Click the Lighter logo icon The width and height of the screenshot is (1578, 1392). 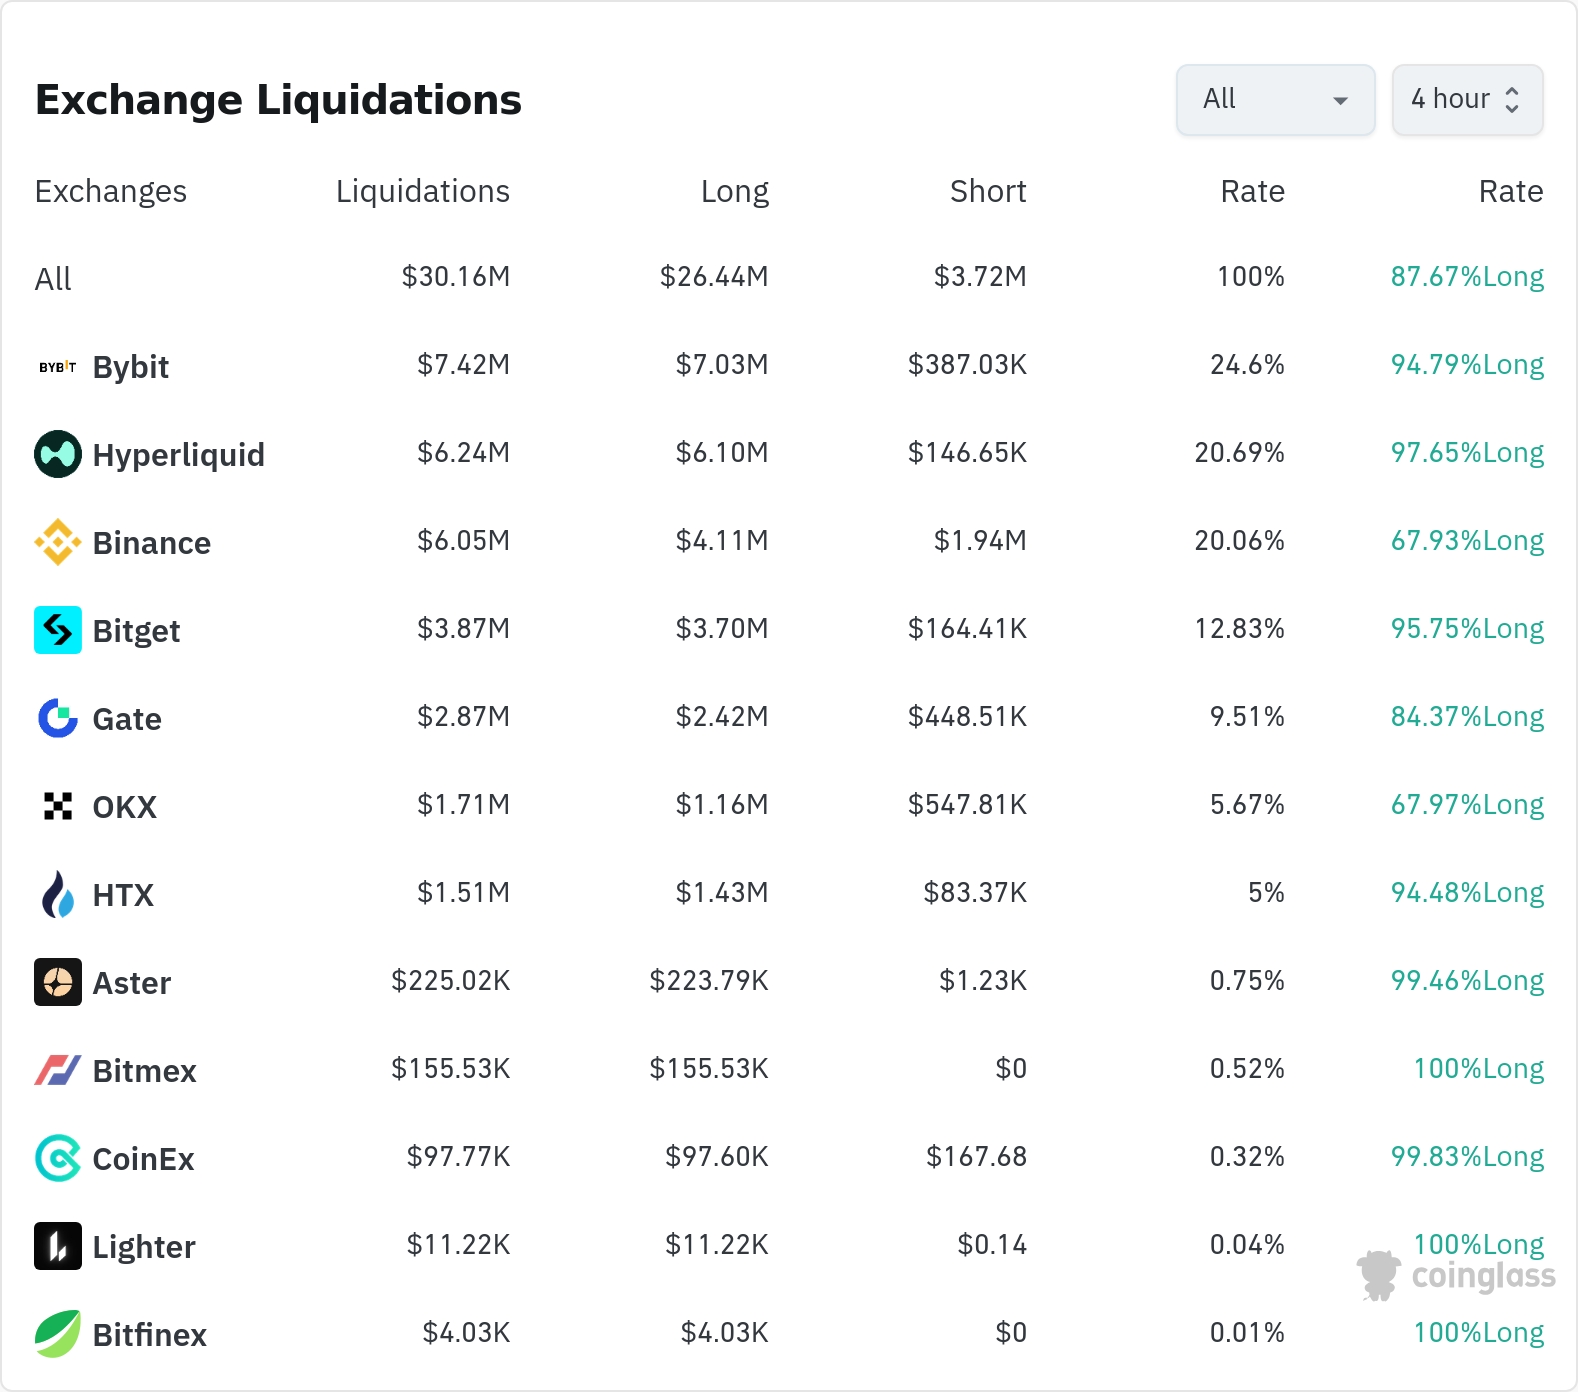tap(57, 1246)
